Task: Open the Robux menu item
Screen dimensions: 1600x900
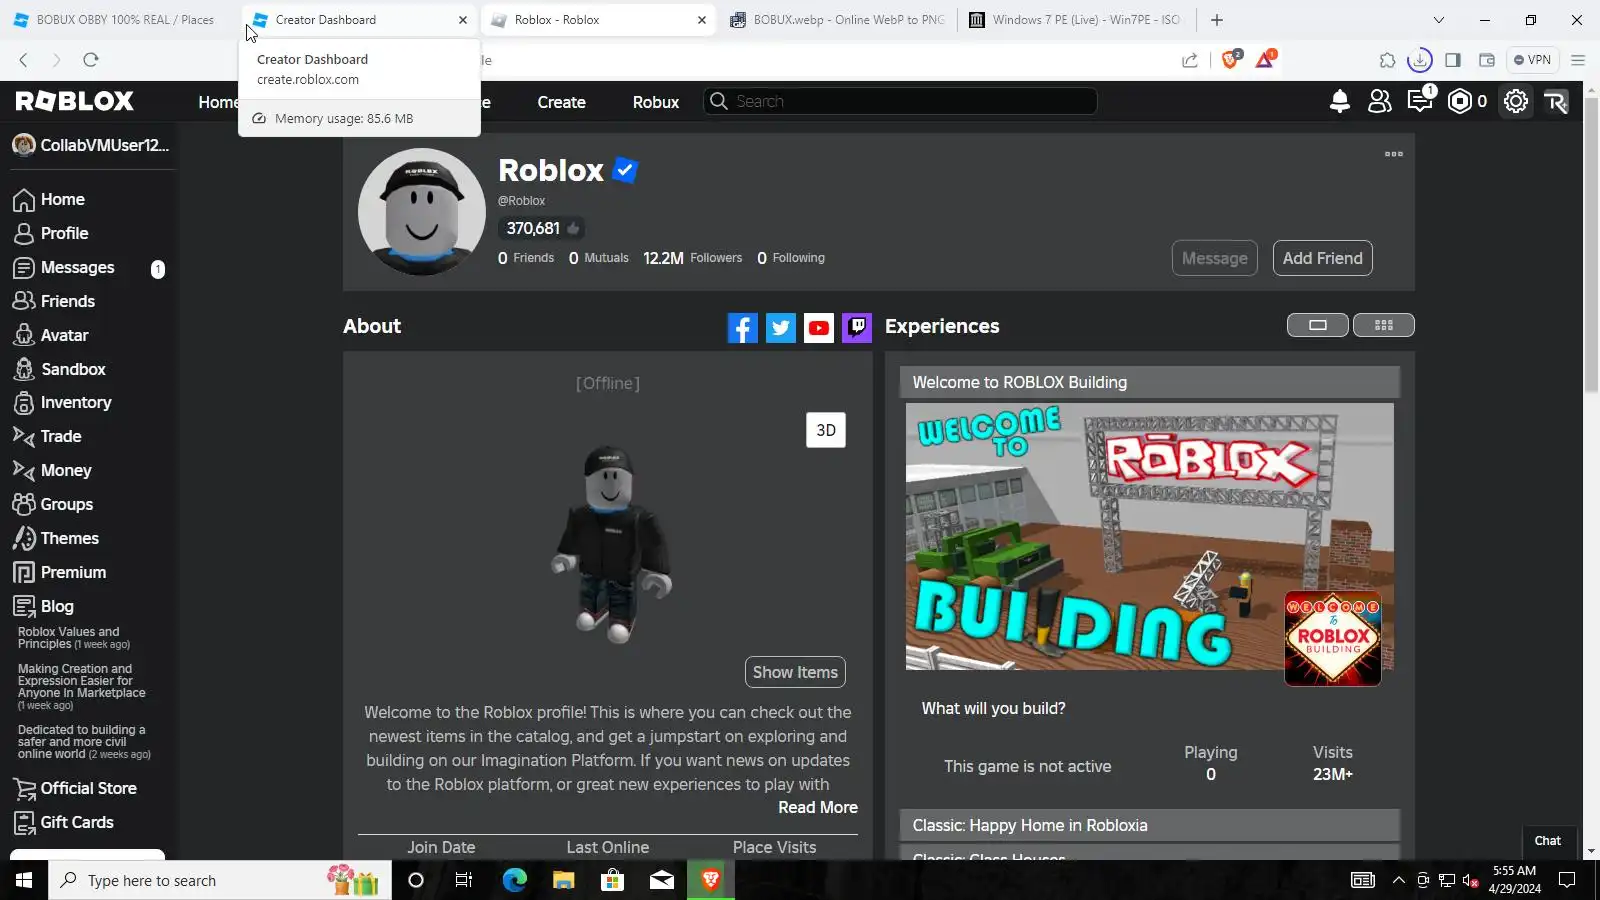Action: [x=656, y=102]
